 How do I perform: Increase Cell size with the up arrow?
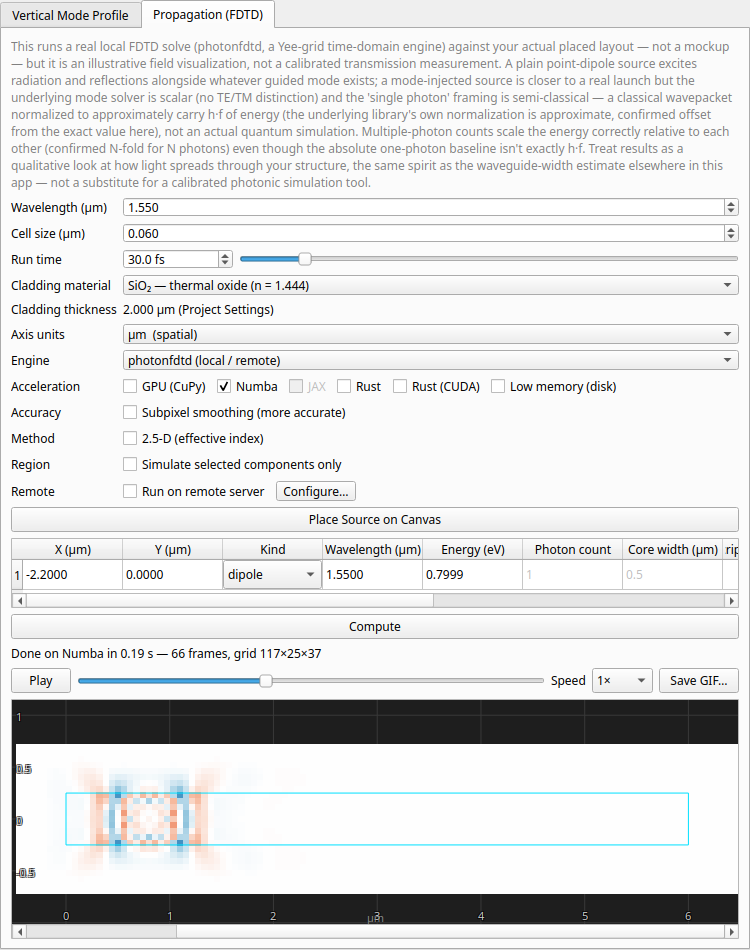731,230
